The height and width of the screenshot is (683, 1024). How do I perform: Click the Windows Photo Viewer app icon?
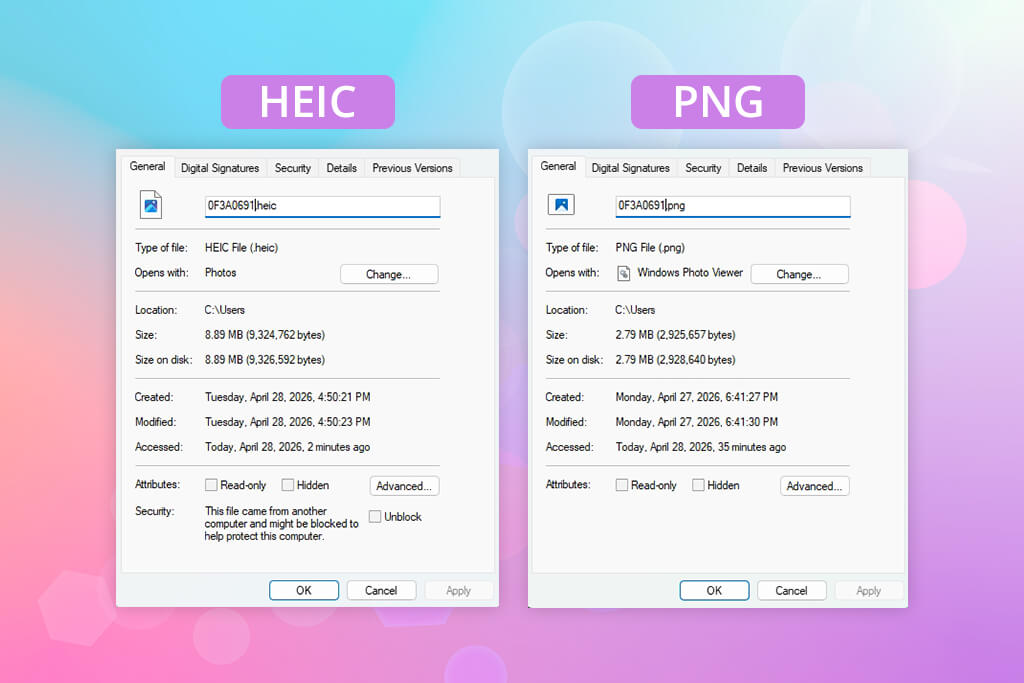coord(624,273)
